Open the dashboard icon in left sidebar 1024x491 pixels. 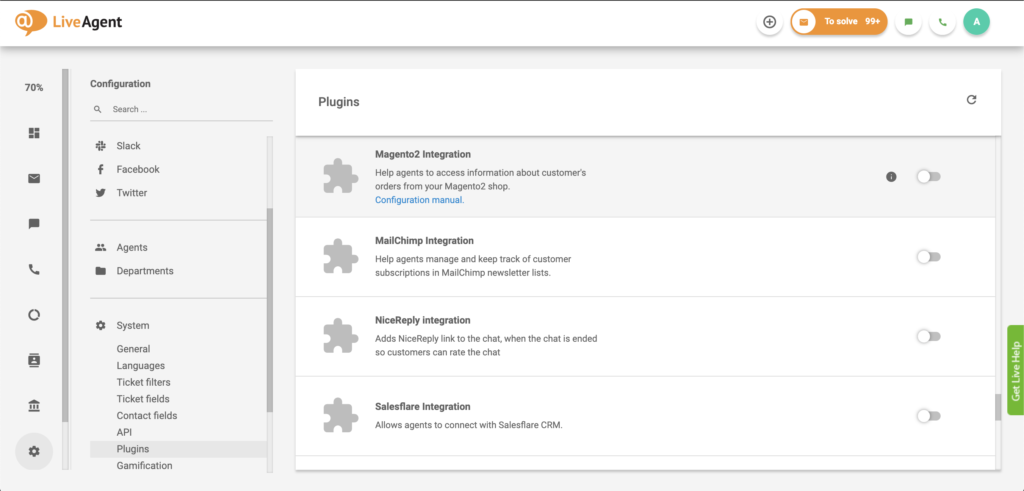pos(34,133)
